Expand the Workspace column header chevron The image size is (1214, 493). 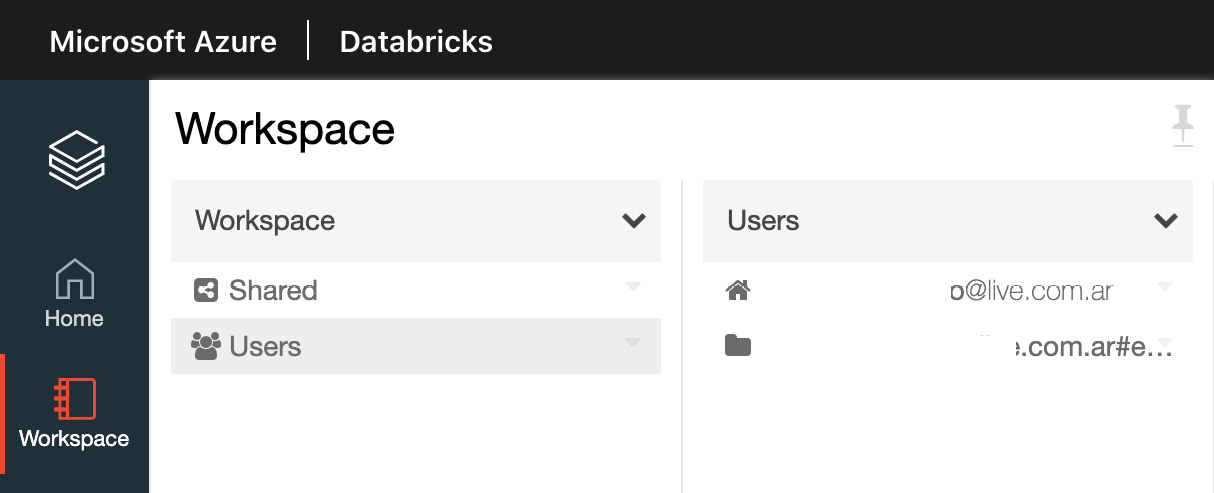tap(634, 221)
